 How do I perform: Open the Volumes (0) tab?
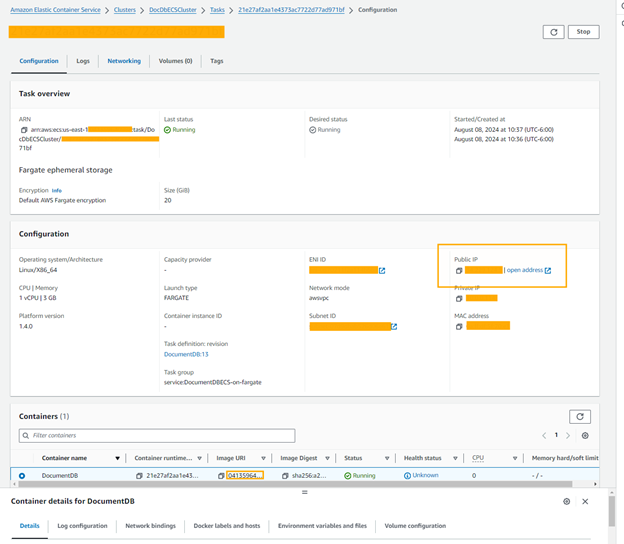point(175,61)
